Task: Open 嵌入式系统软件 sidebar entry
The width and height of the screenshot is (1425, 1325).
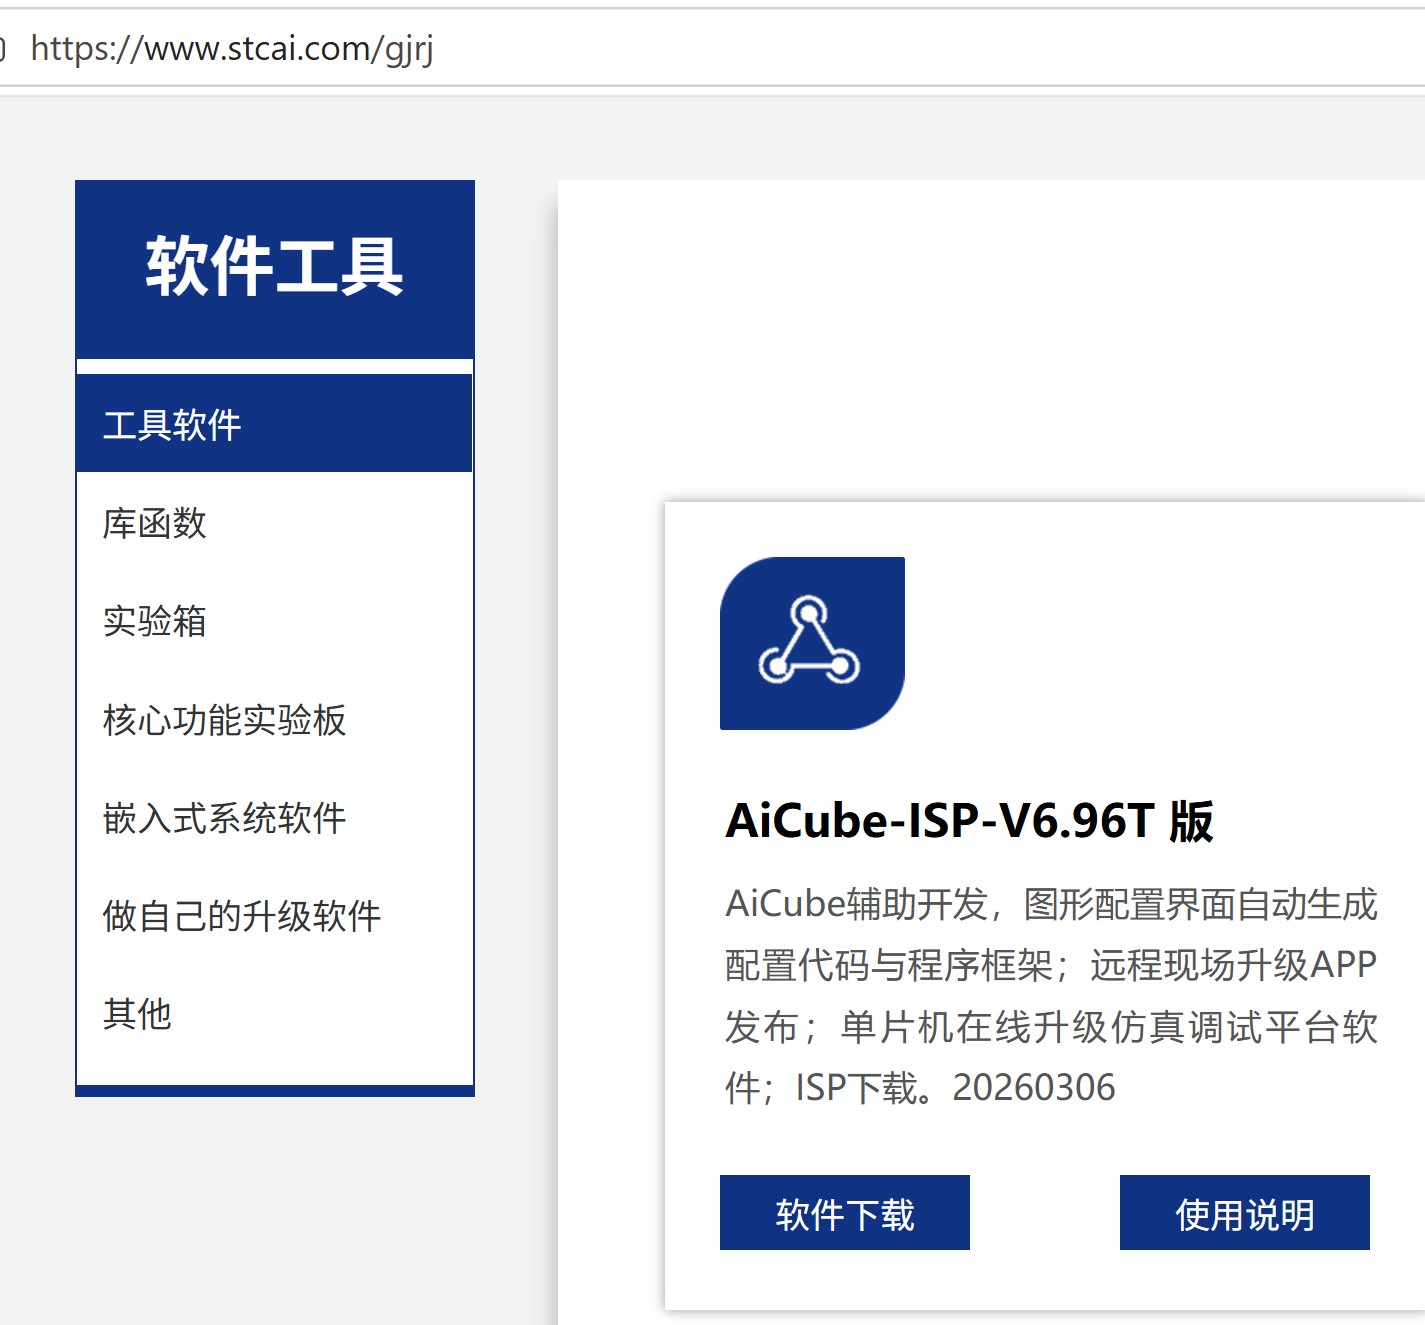Action: (274, 817)
